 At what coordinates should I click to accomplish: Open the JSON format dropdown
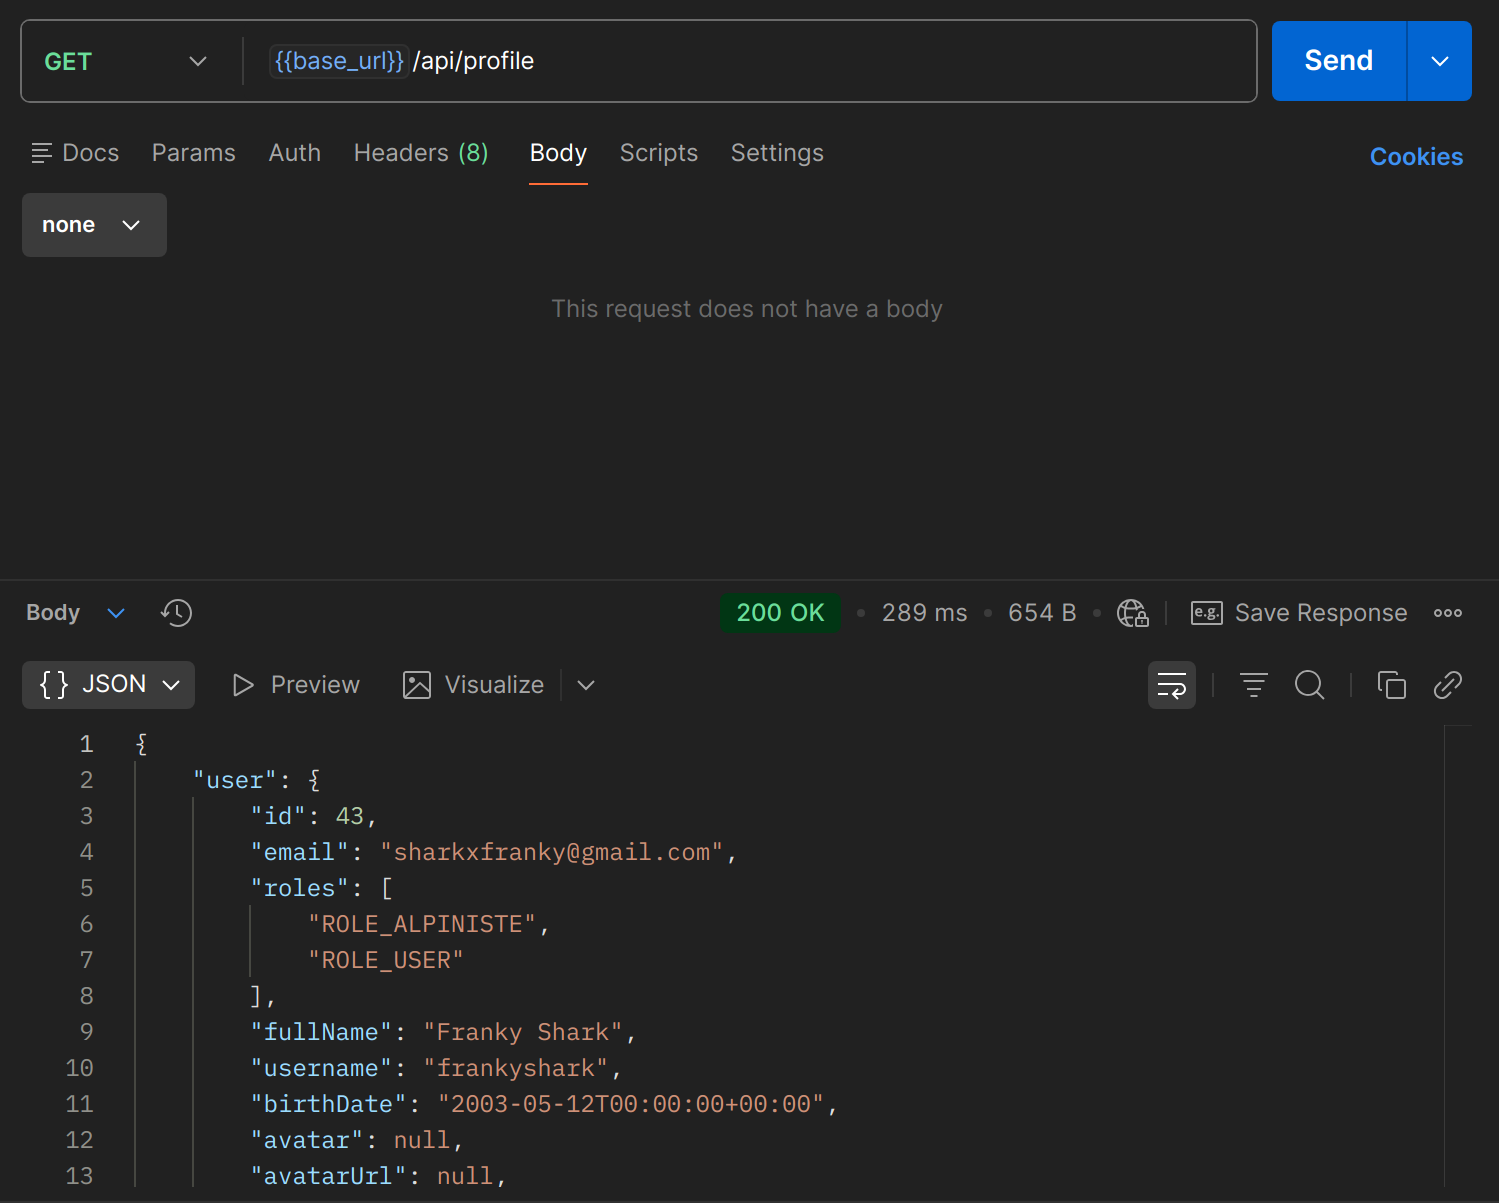pos(108,685)
